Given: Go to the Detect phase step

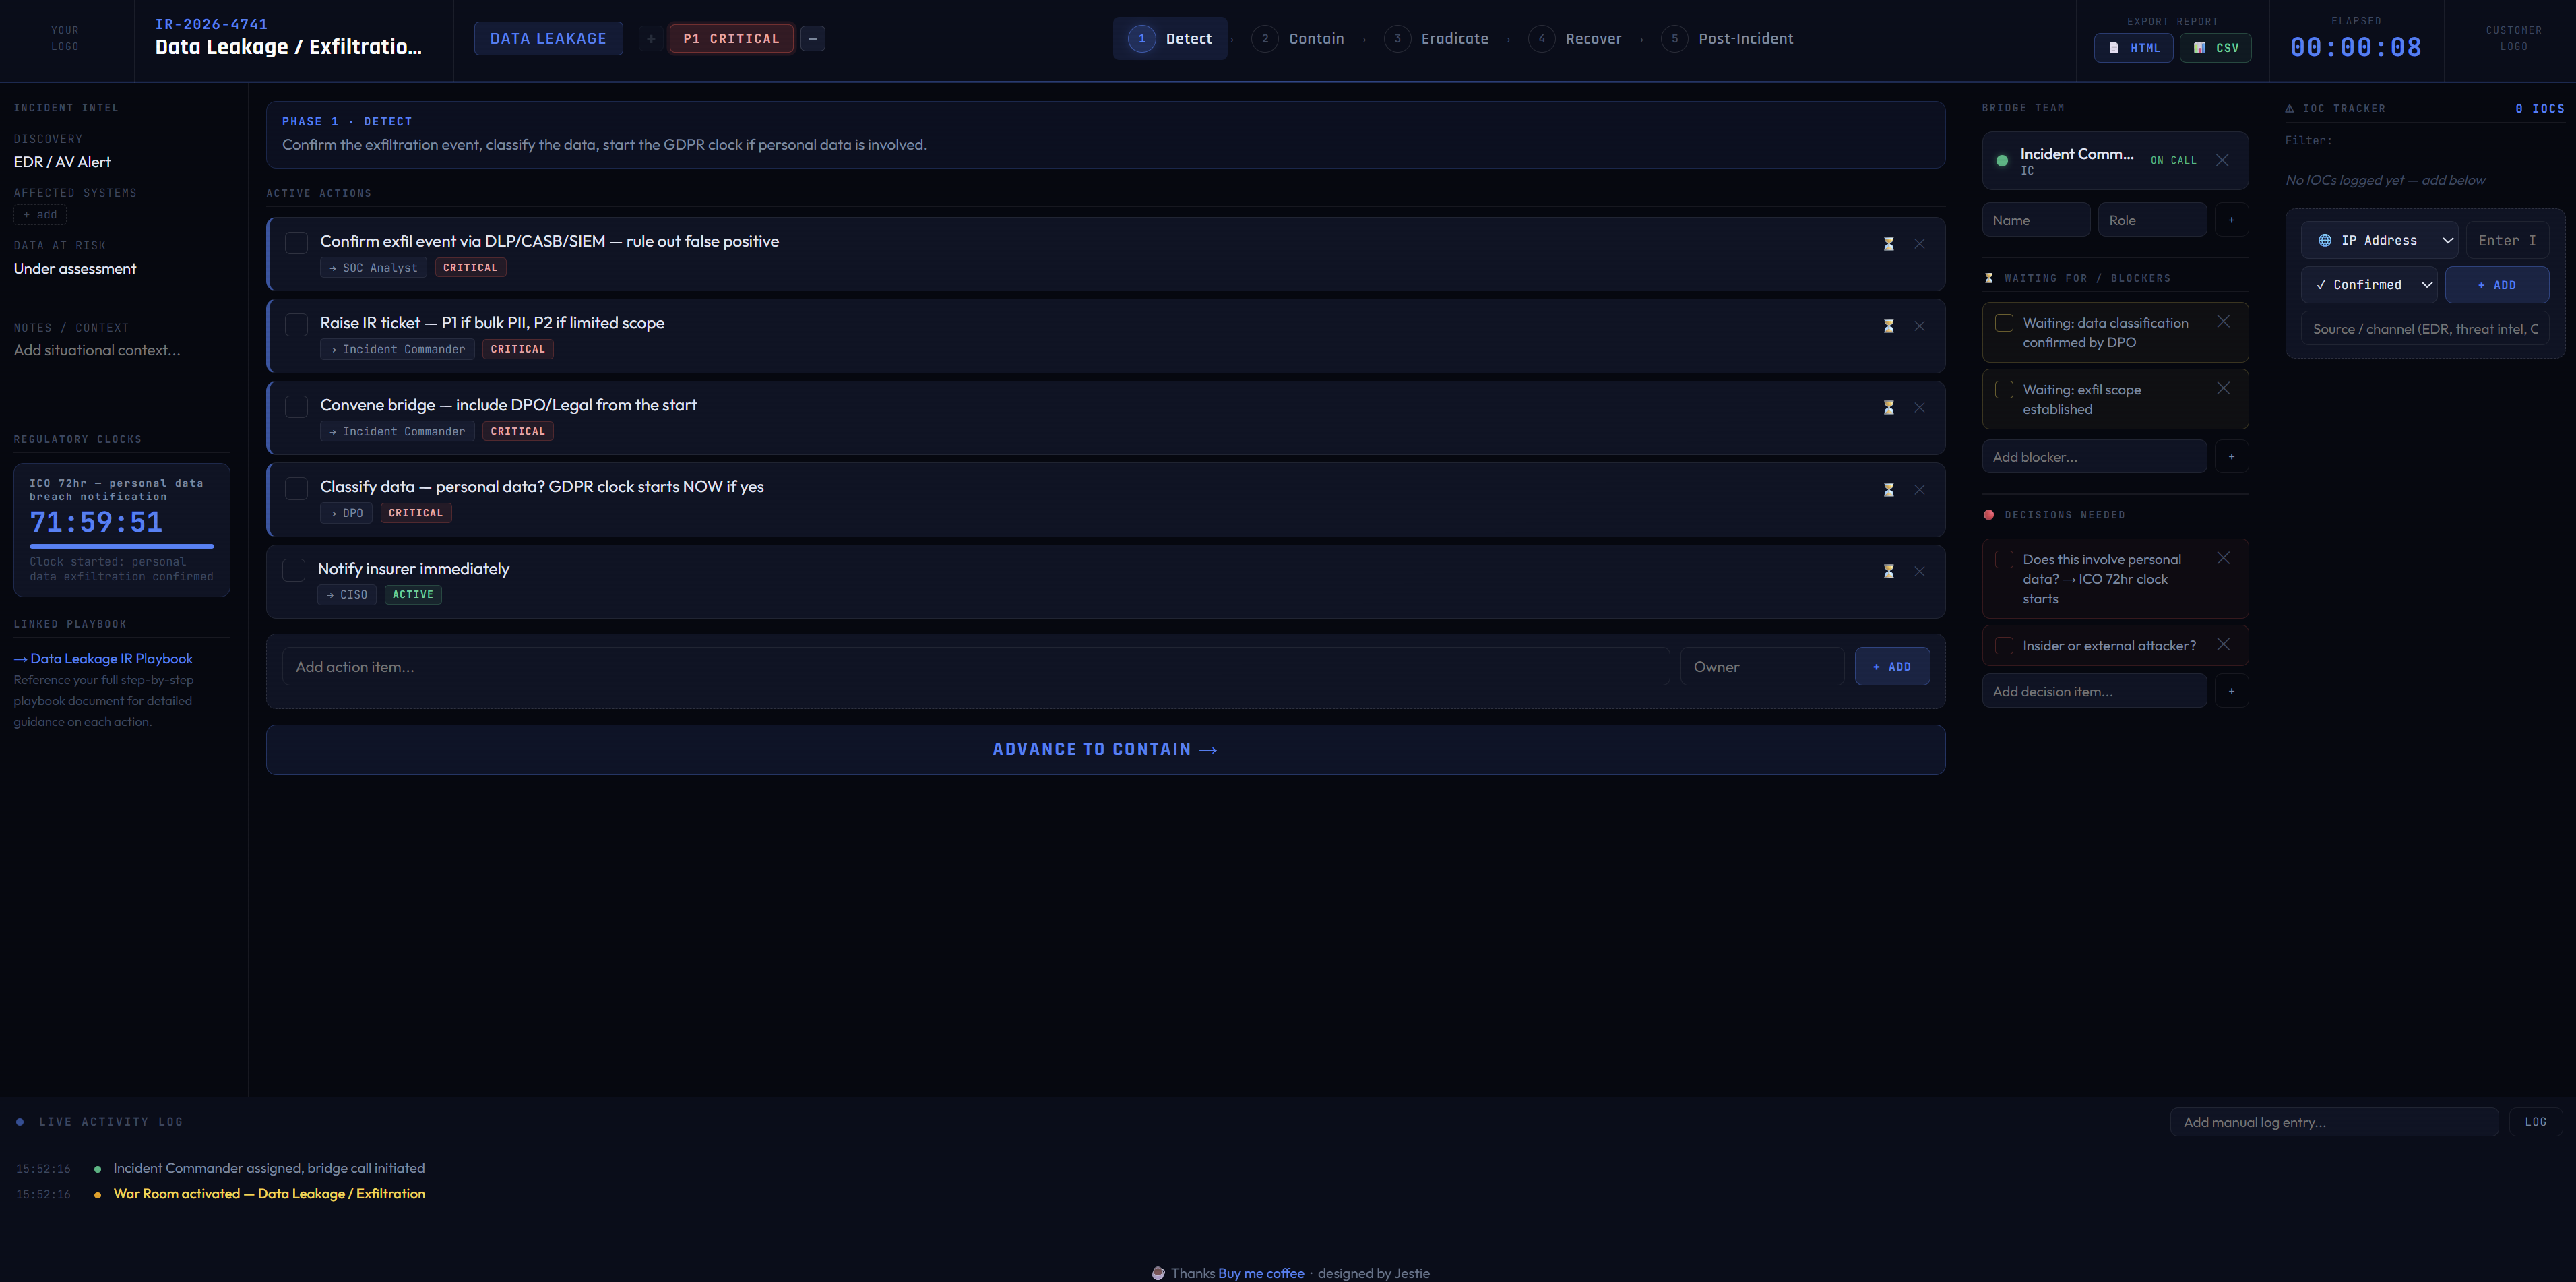Looking at the screenshot, I should pos(1170,39).
